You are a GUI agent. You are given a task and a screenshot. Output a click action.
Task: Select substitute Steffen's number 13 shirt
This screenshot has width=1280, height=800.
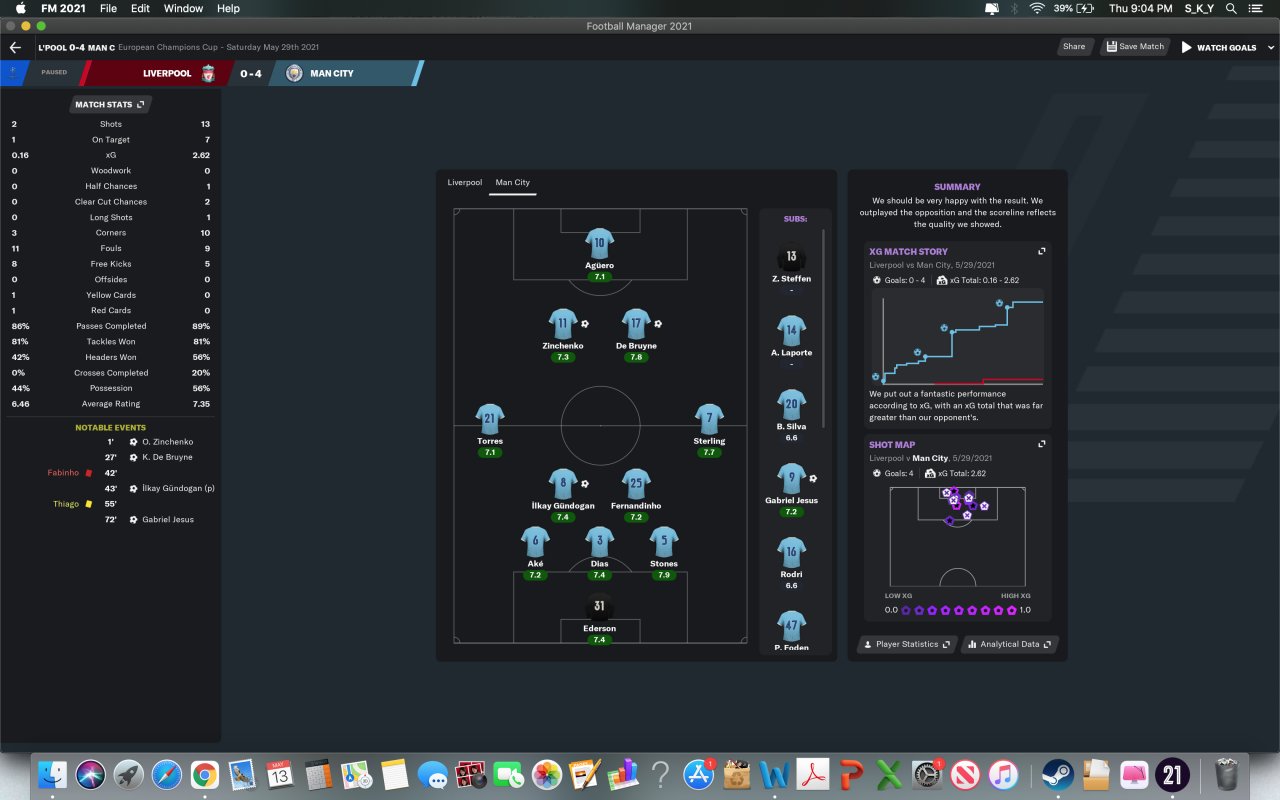click(791, 257)
